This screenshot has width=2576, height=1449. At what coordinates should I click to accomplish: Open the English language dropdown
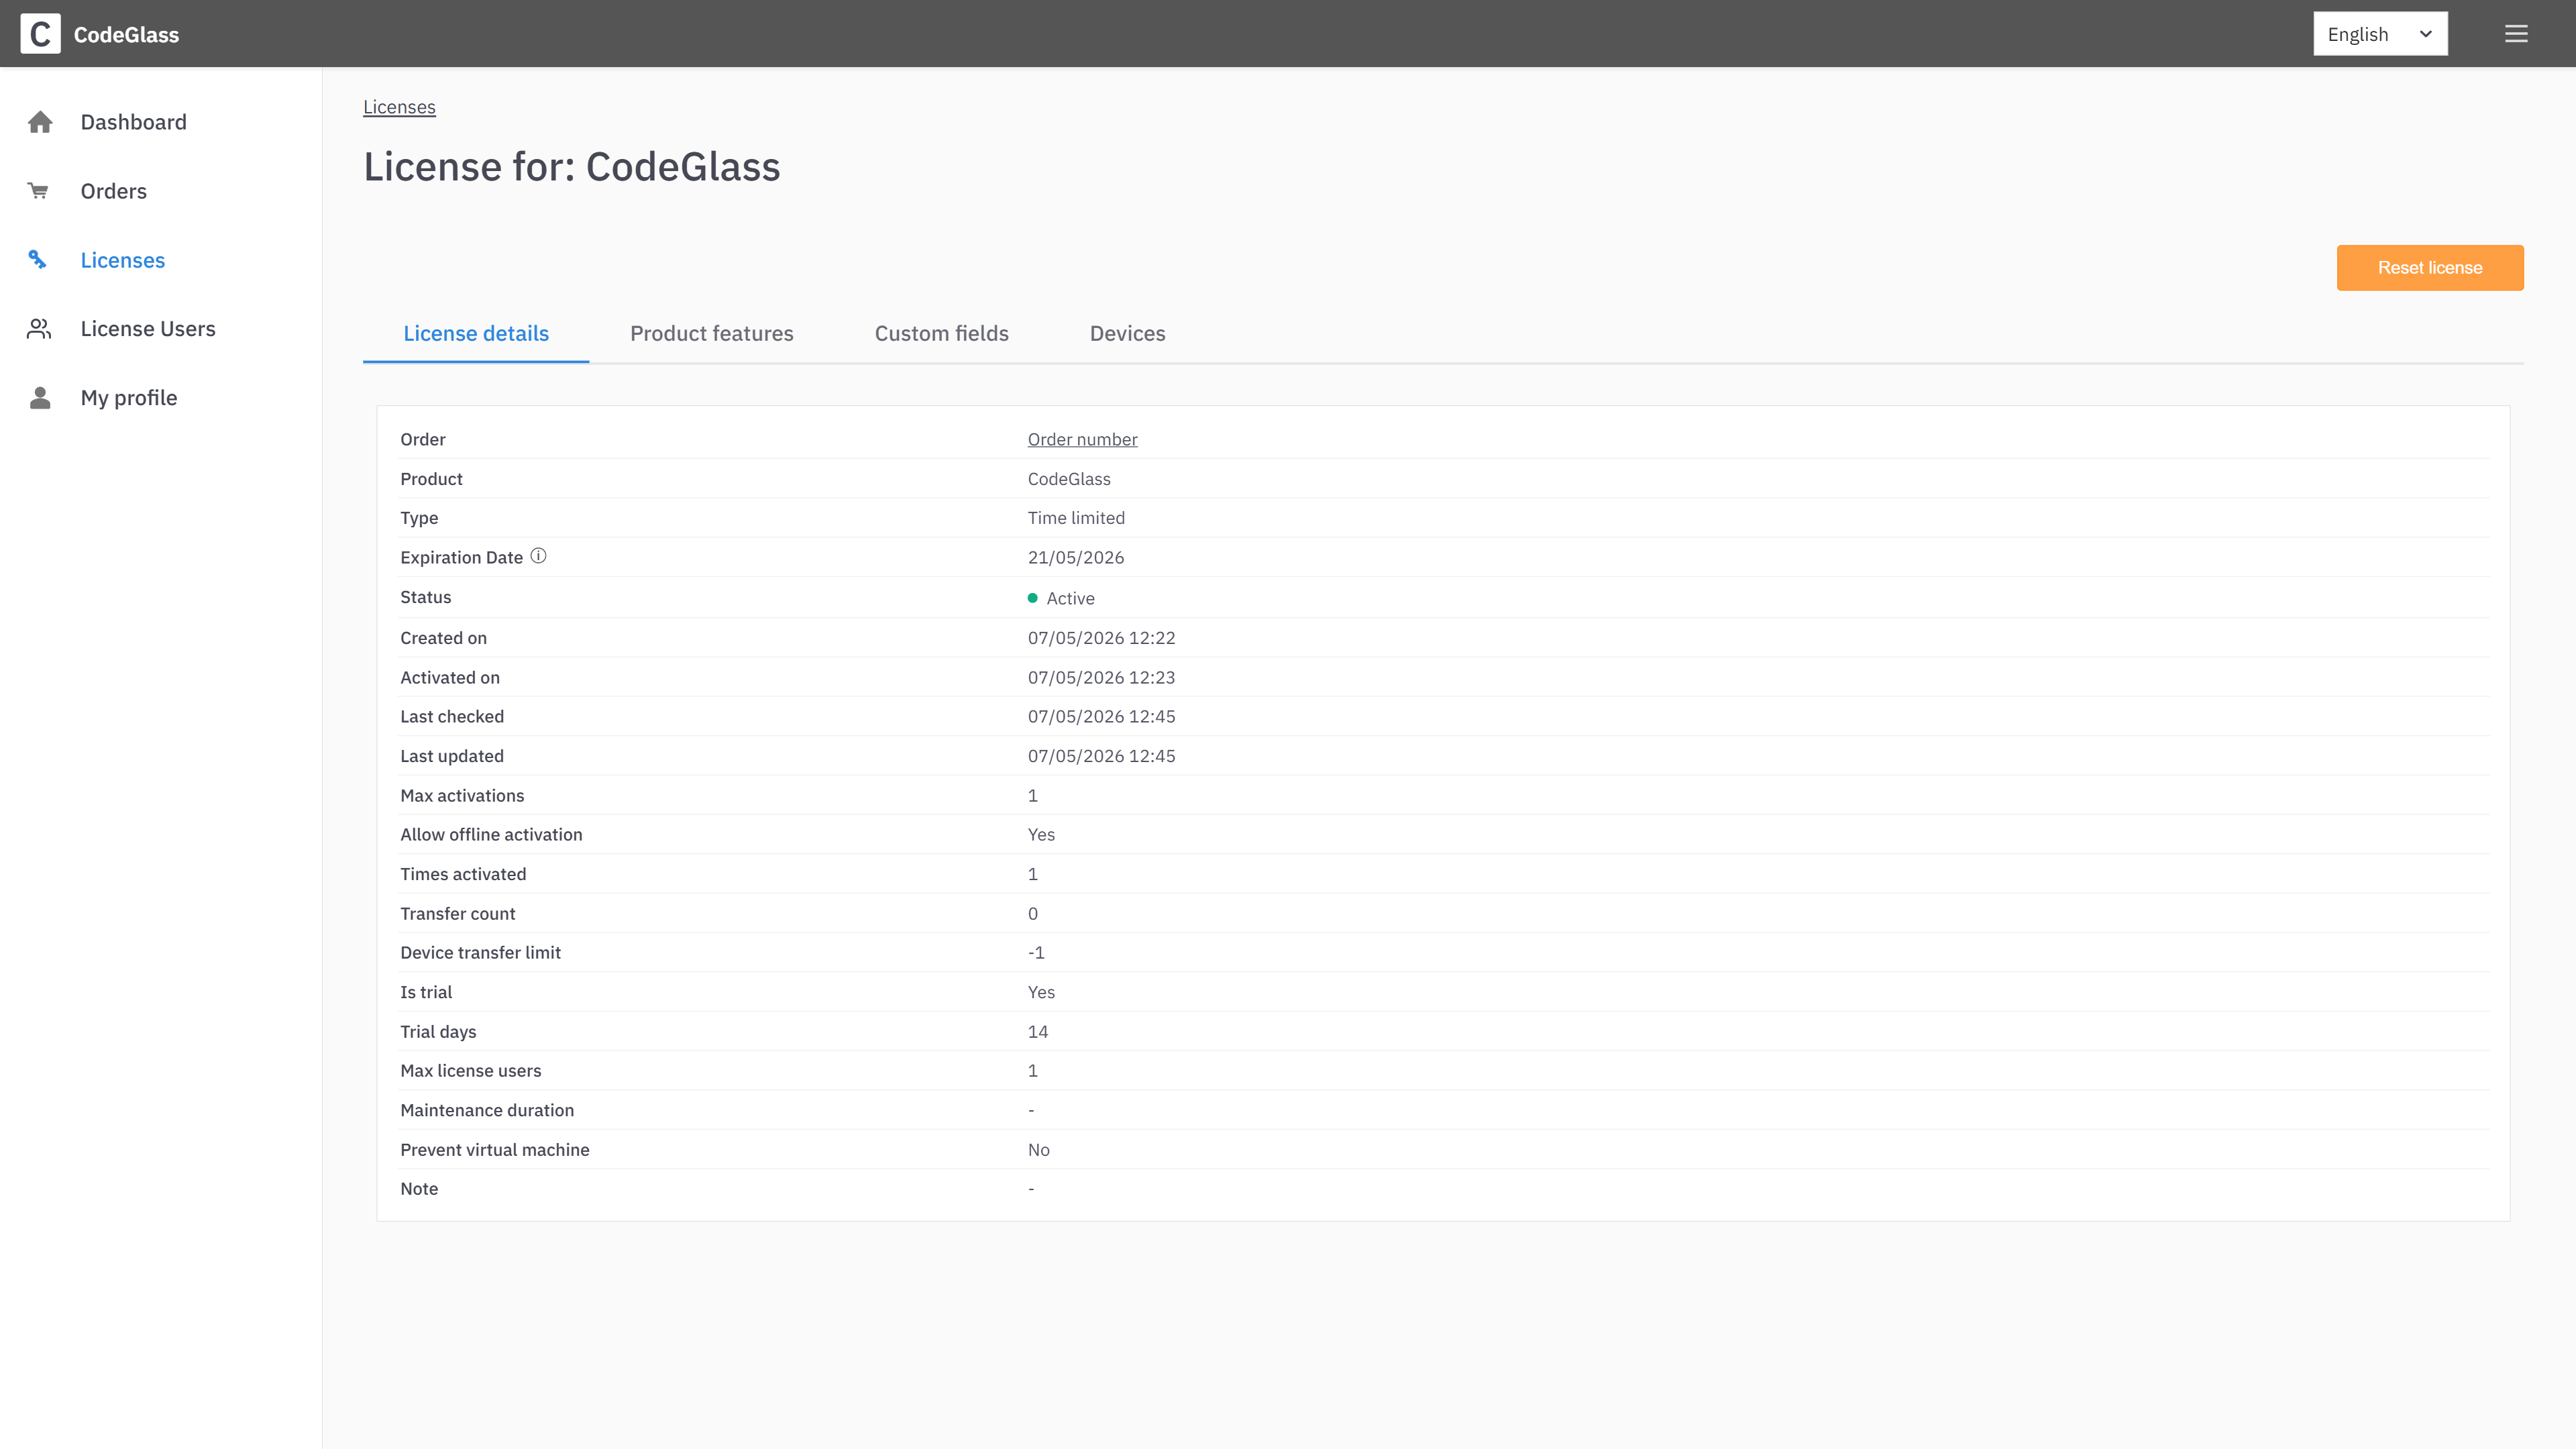tap(2380, 34)
